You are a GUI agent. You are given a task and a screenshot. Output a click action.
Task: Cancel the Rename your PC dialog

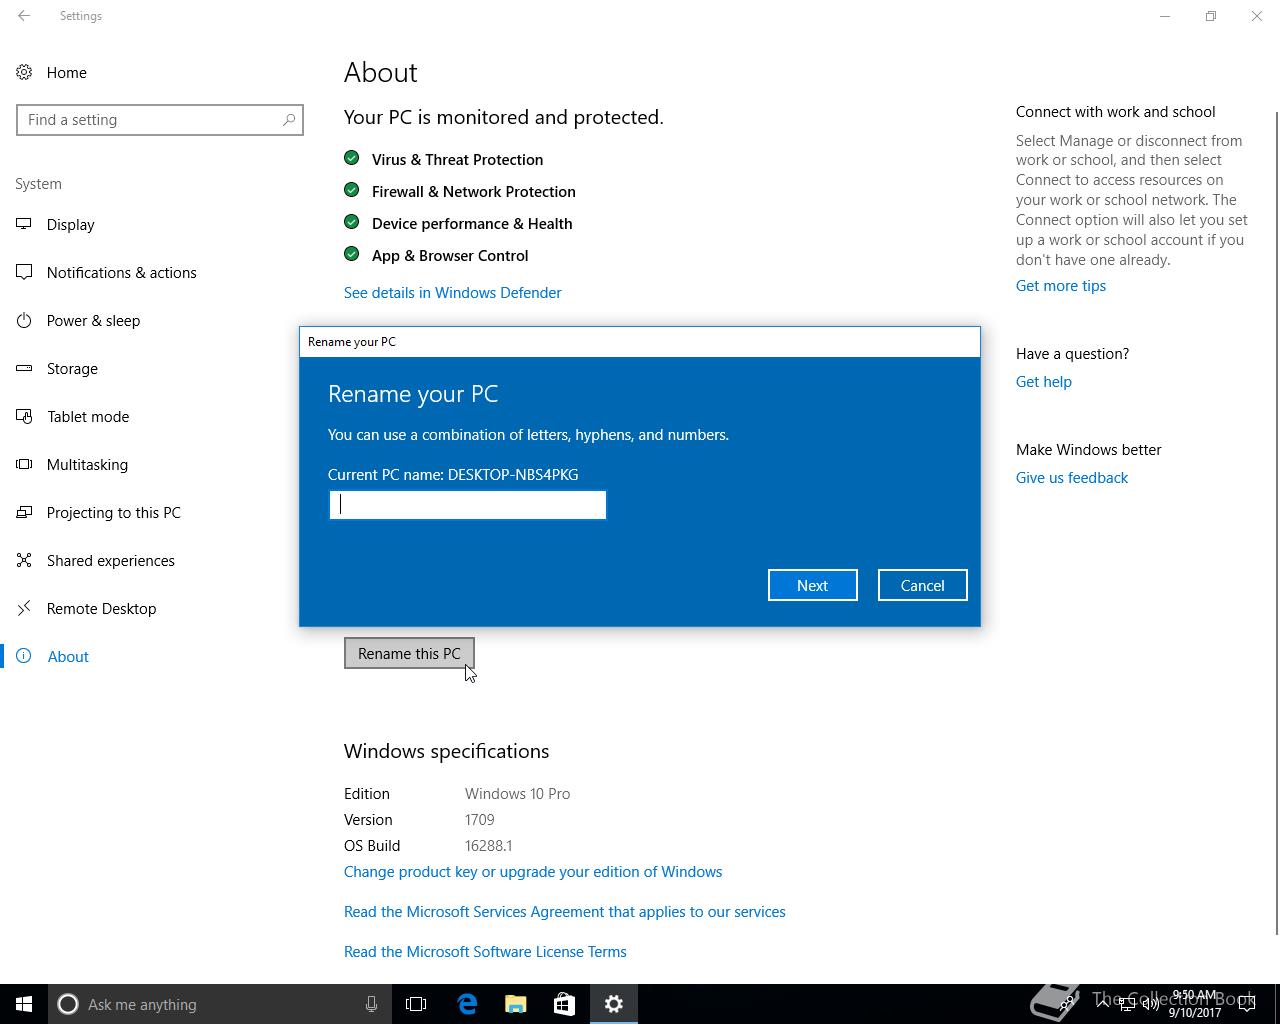(922, 585)
